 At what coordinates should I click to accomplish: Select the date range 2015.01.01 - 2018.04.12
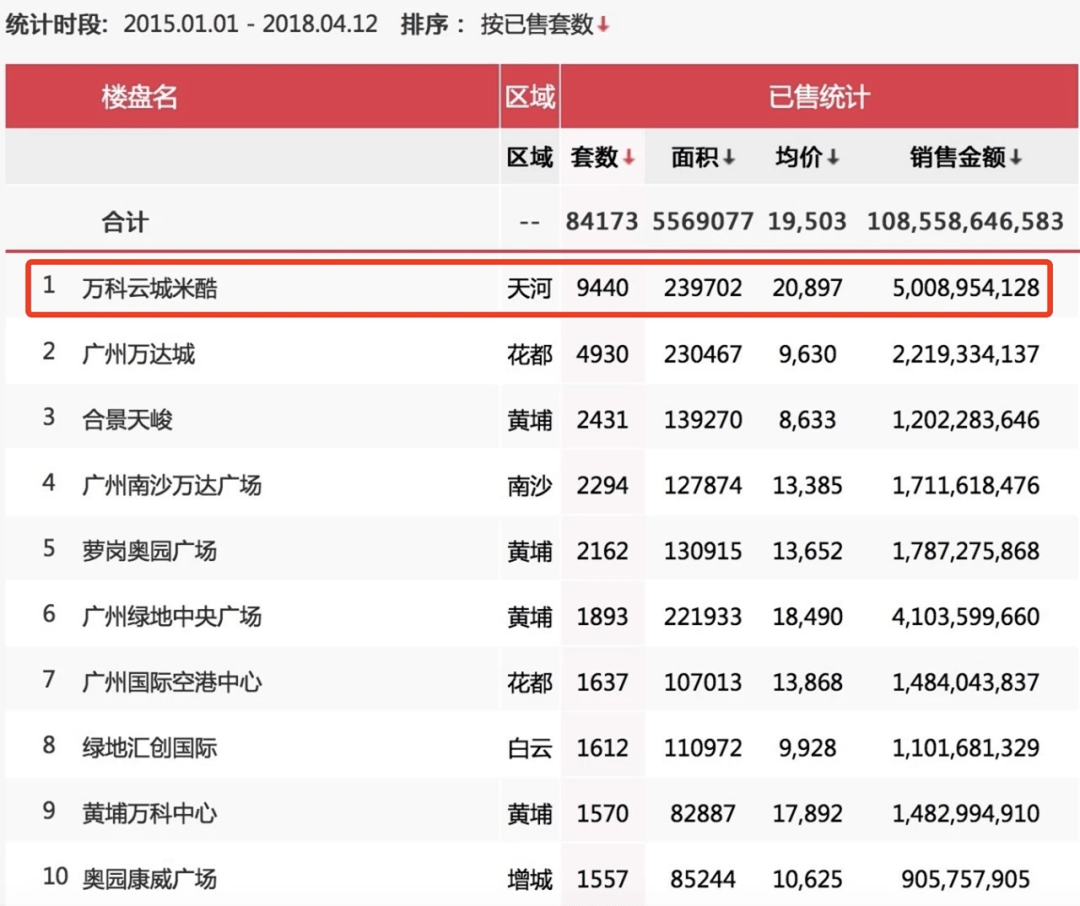click(x=251, y=25)
